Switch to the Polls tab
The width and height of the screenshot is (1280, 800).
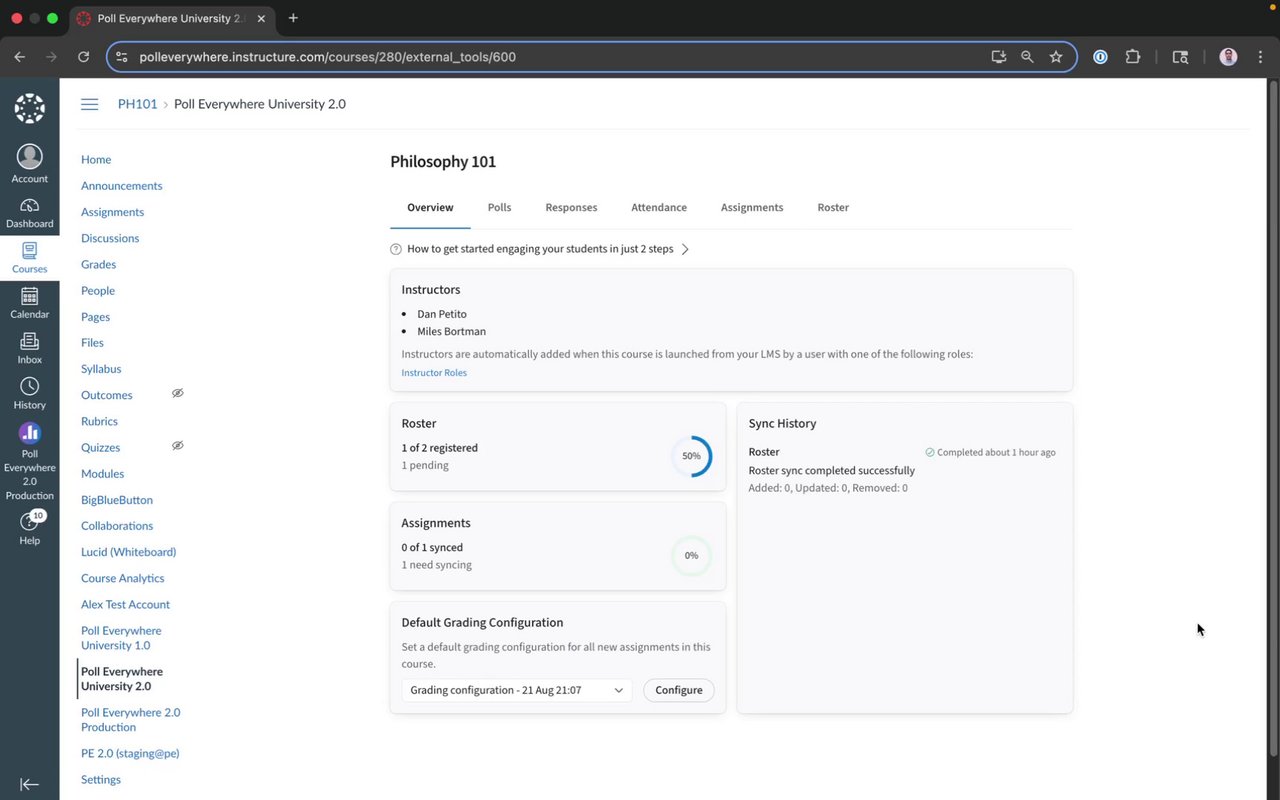click(499, 207)
